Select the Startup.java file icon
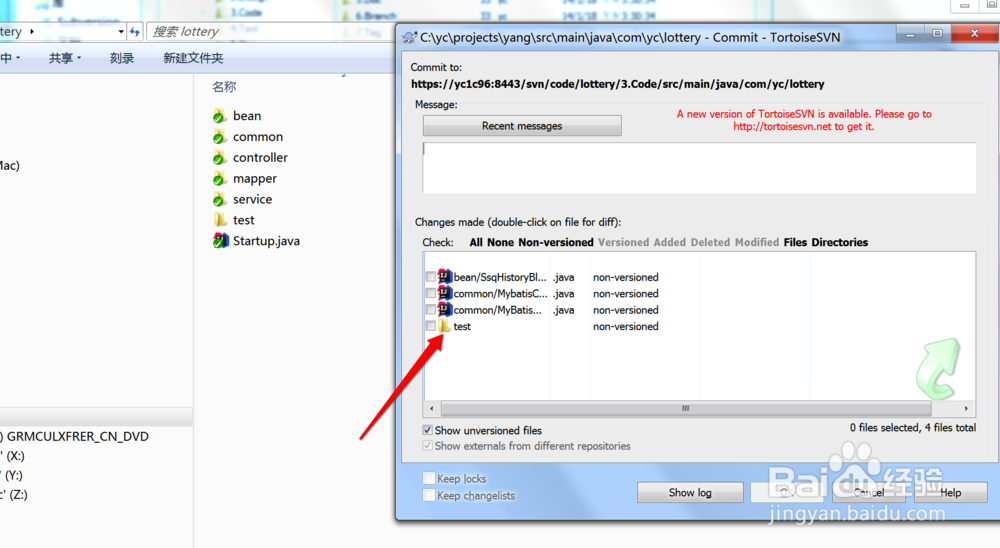The image size is (1000, 548). [x=221, y=241]
